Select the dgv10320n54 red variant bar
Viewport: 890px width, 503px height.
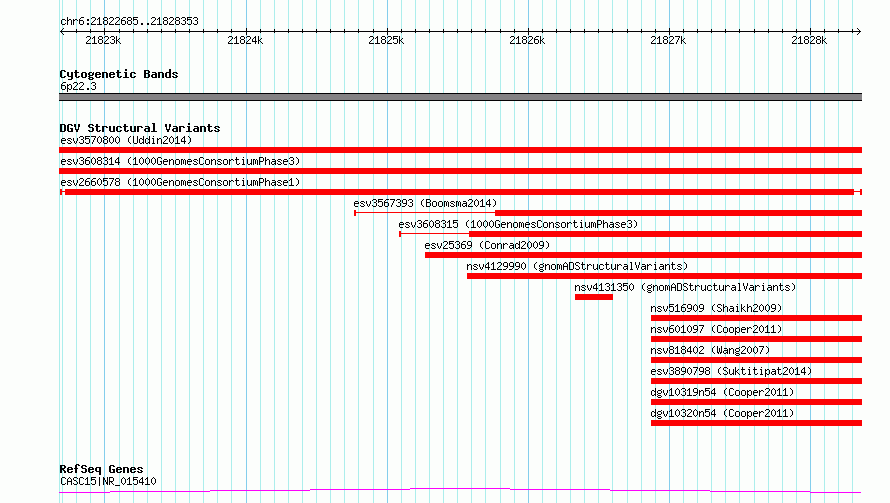757,423
